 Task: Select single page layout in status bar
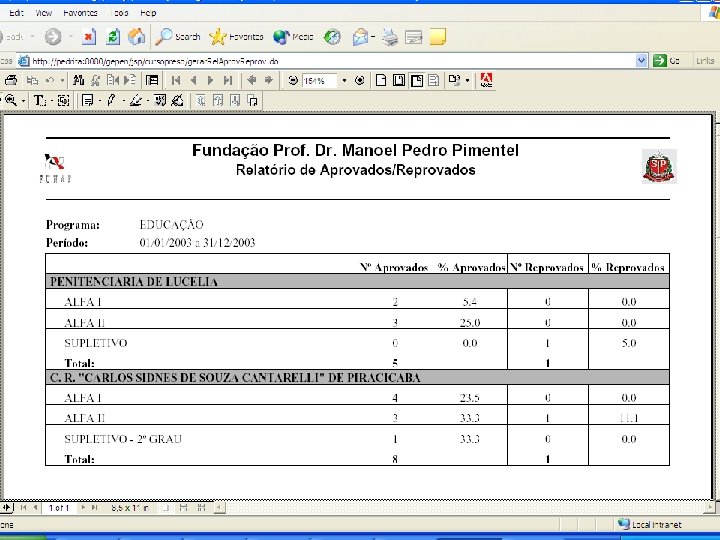pos(166,508)
